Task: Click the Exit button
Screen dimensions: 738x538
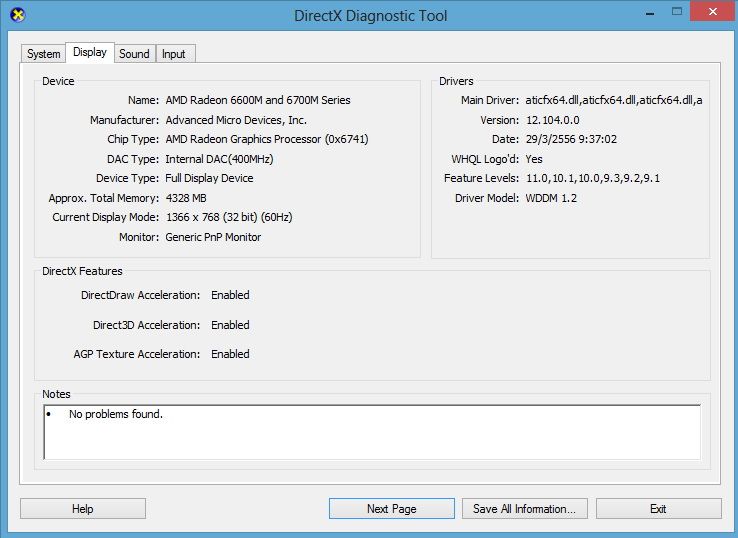Action: [658, 508]
